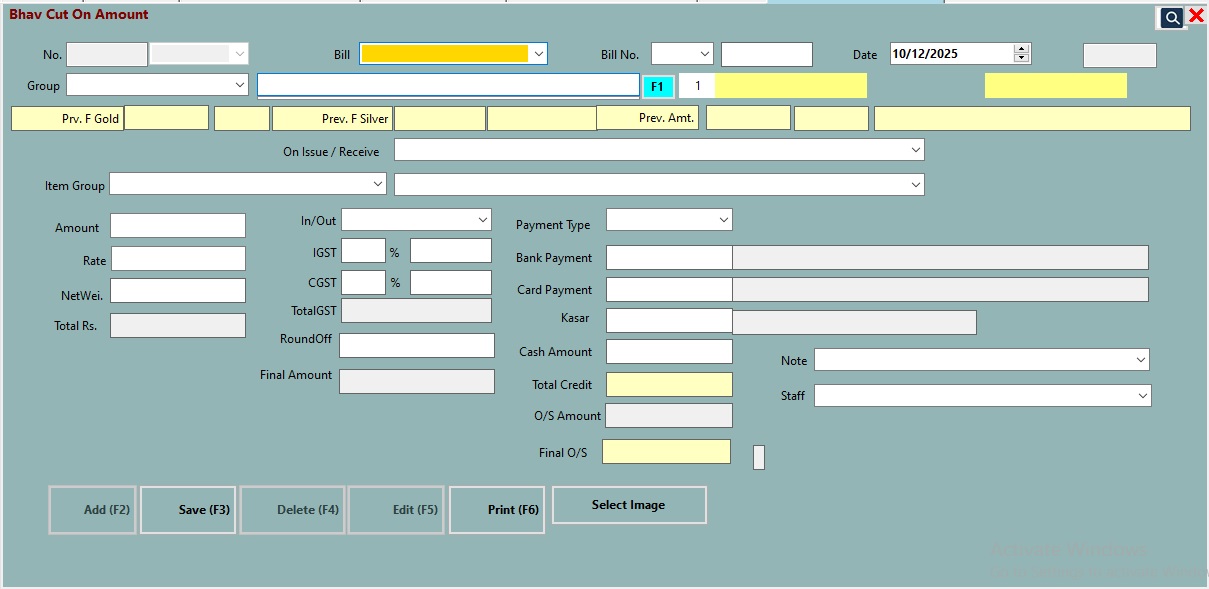Image resolution: width=1209 pixels, height=589 pixels.
Task: Click the RoundOff input field
Action: point(417,346)
